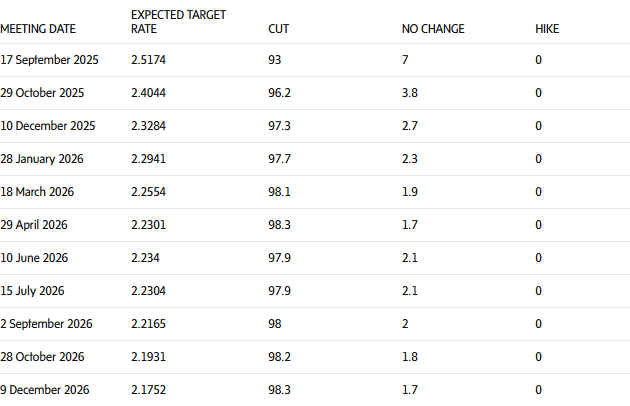630x406 pixels.
Task: Select the 2.4044 expected rate value
Action: [x=151, y=93]
